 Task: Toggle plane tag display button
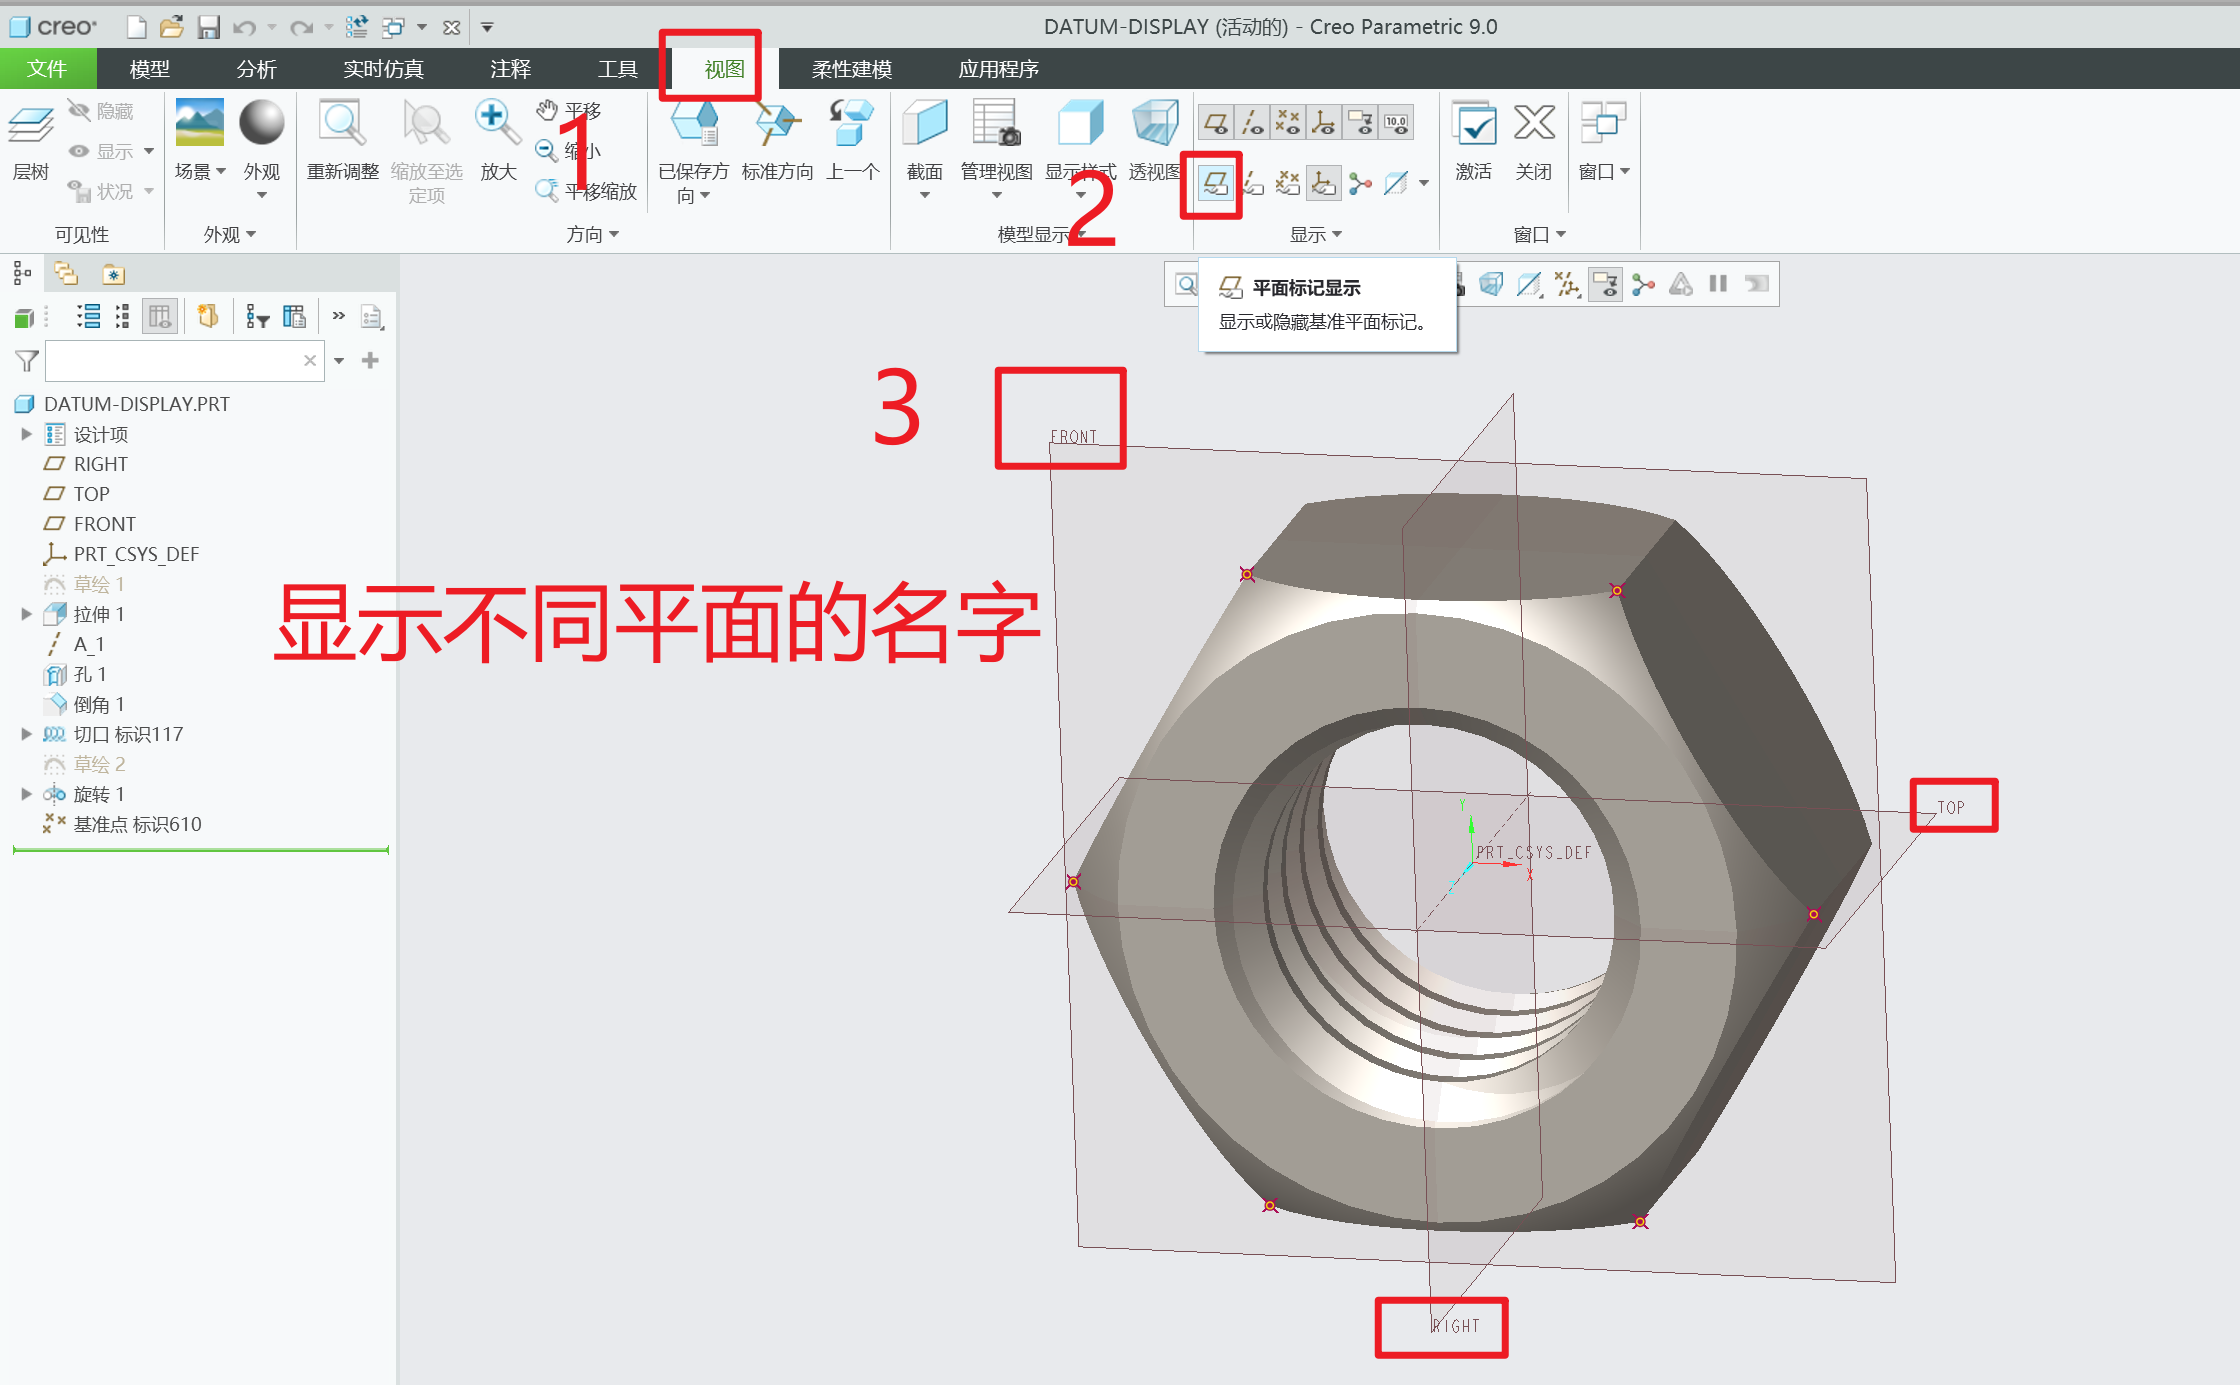click(x=1214, y=183)
